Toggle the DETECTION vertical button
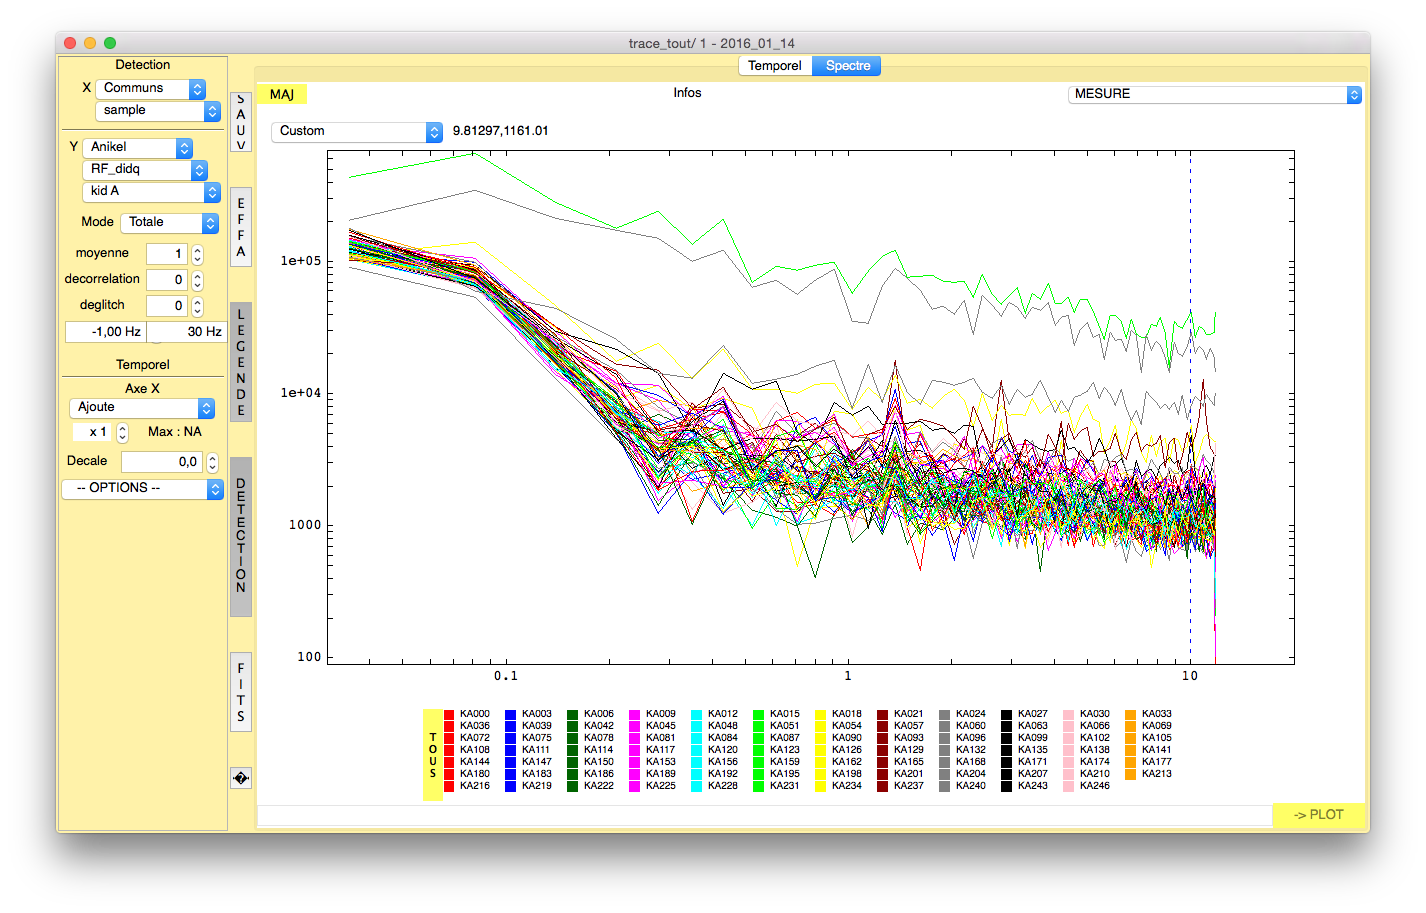Viewport: 1426px width, 913px height. tap(240, 537)
